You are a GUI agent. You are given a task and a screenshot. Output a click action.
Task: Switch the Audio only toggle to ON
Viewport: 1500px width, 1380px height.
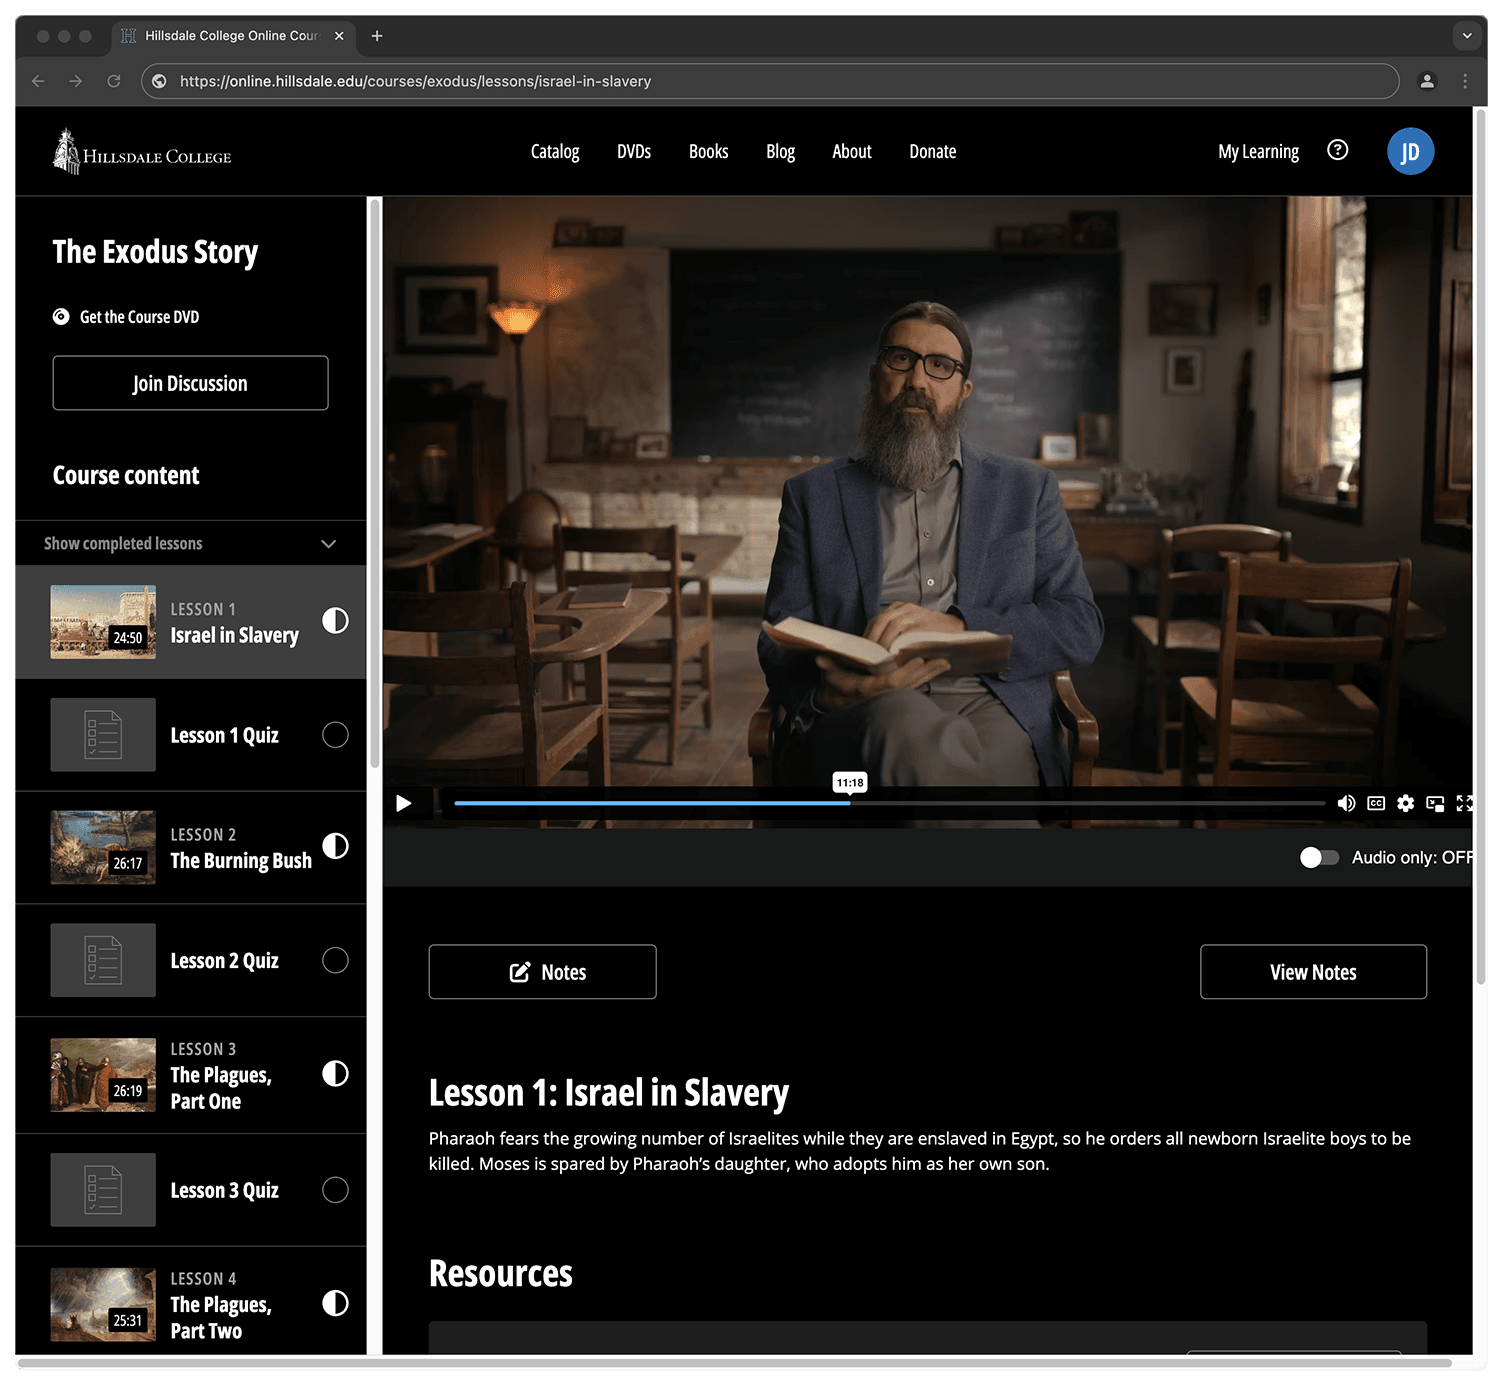coord(1319,857)
